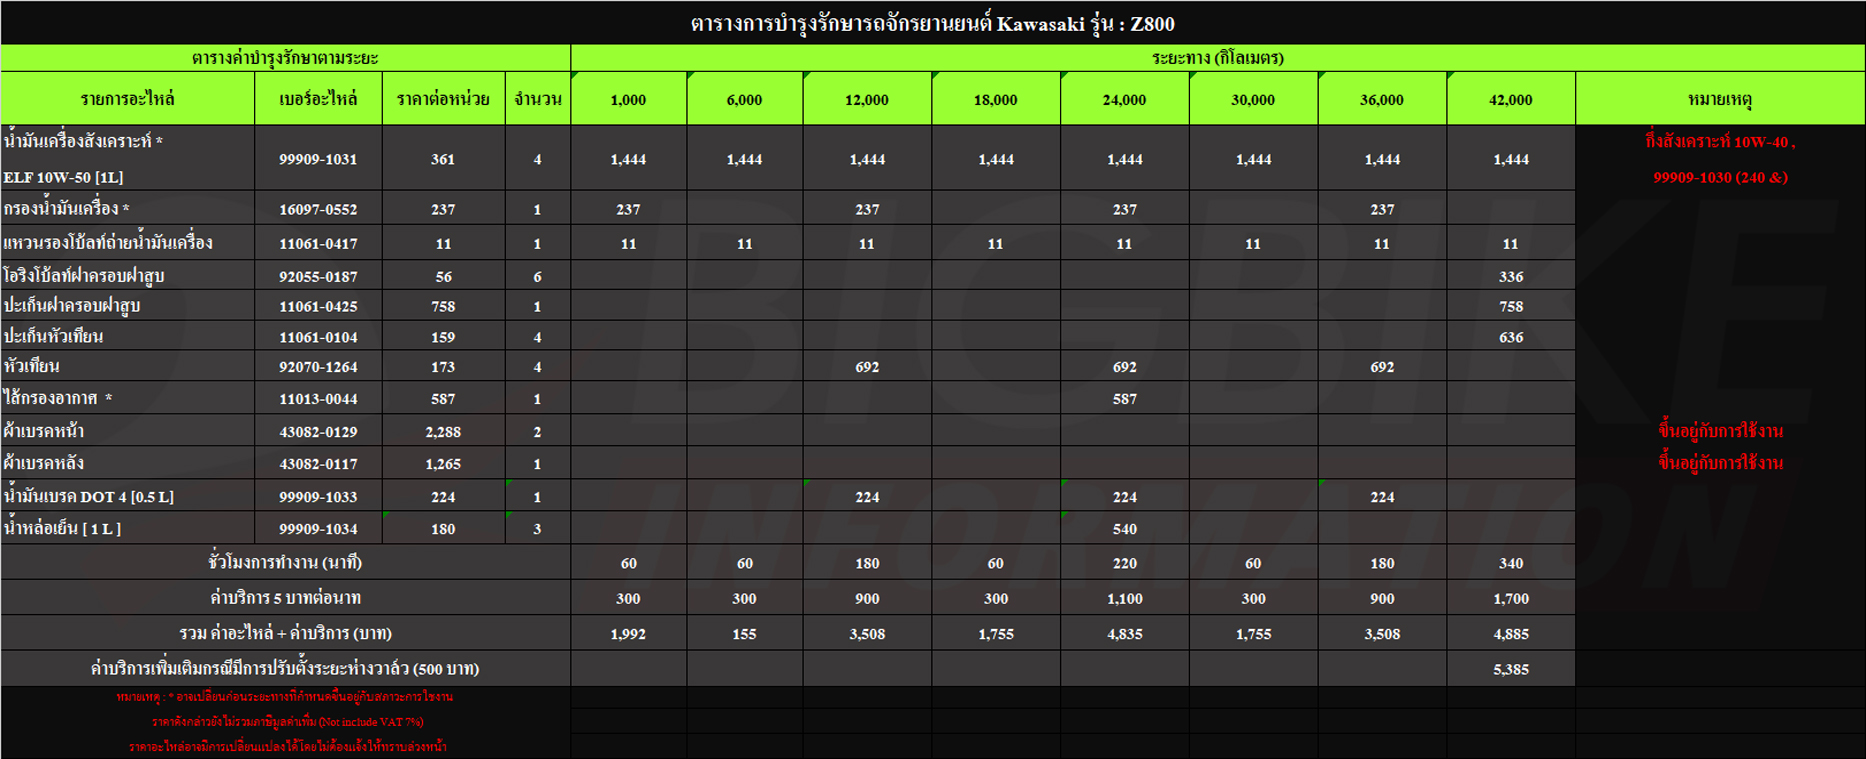Select part number 92055-0187 cell
Image resolution: width=1866 pixels, height=759 pixels.
(x=318, y=276)
